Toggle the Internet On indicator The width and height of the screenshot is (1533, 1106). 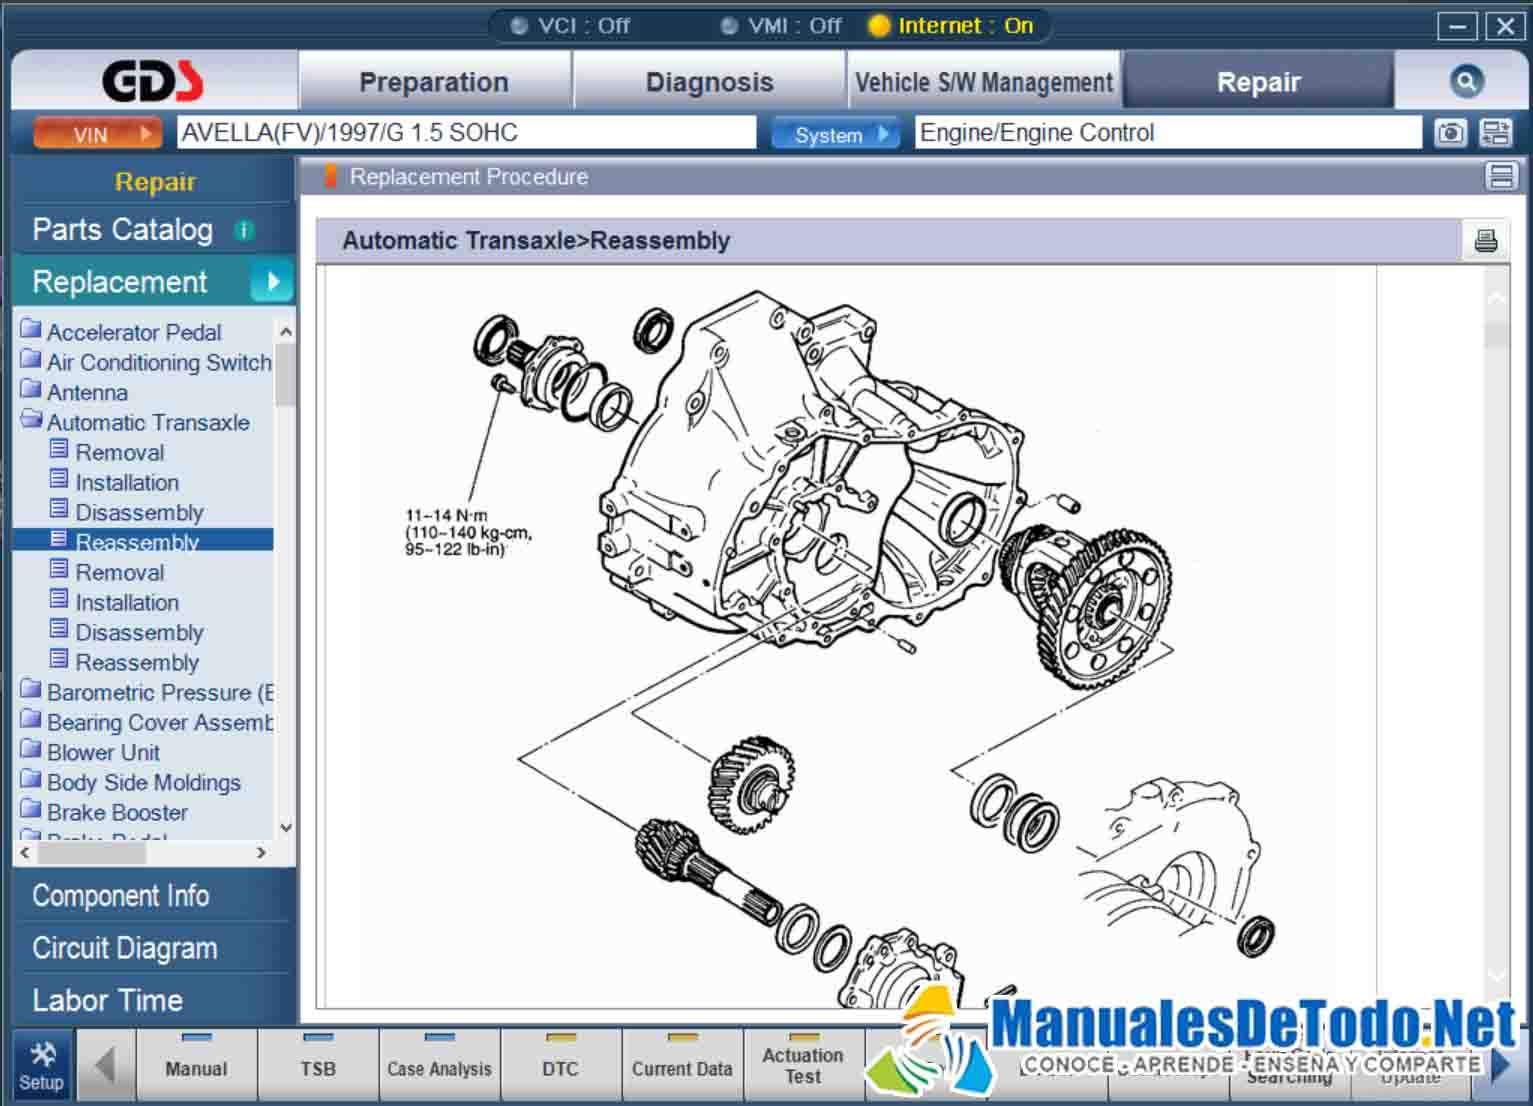(879, 26)
